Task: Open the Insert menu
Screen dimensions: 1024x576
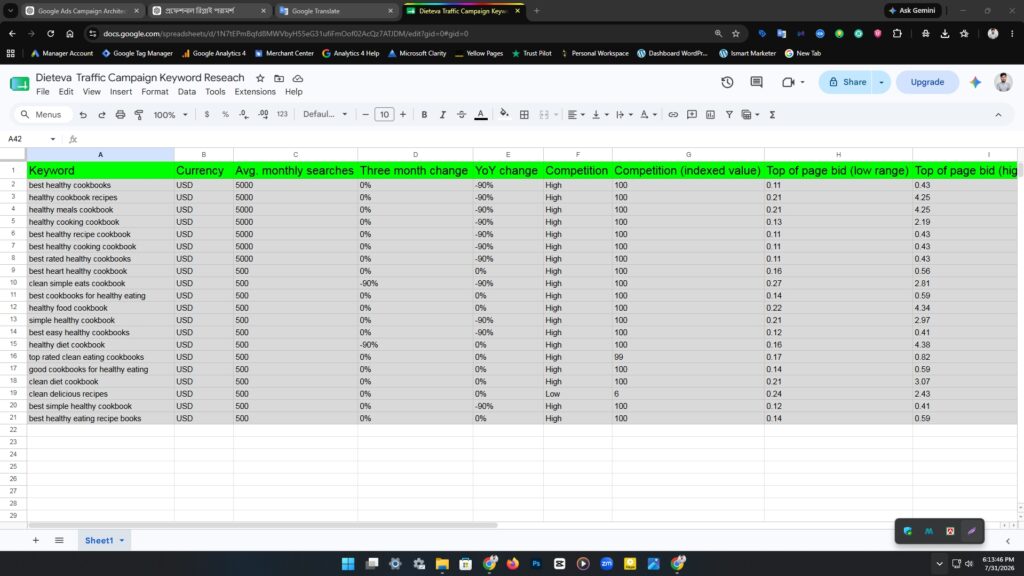Action: [121, 92]
